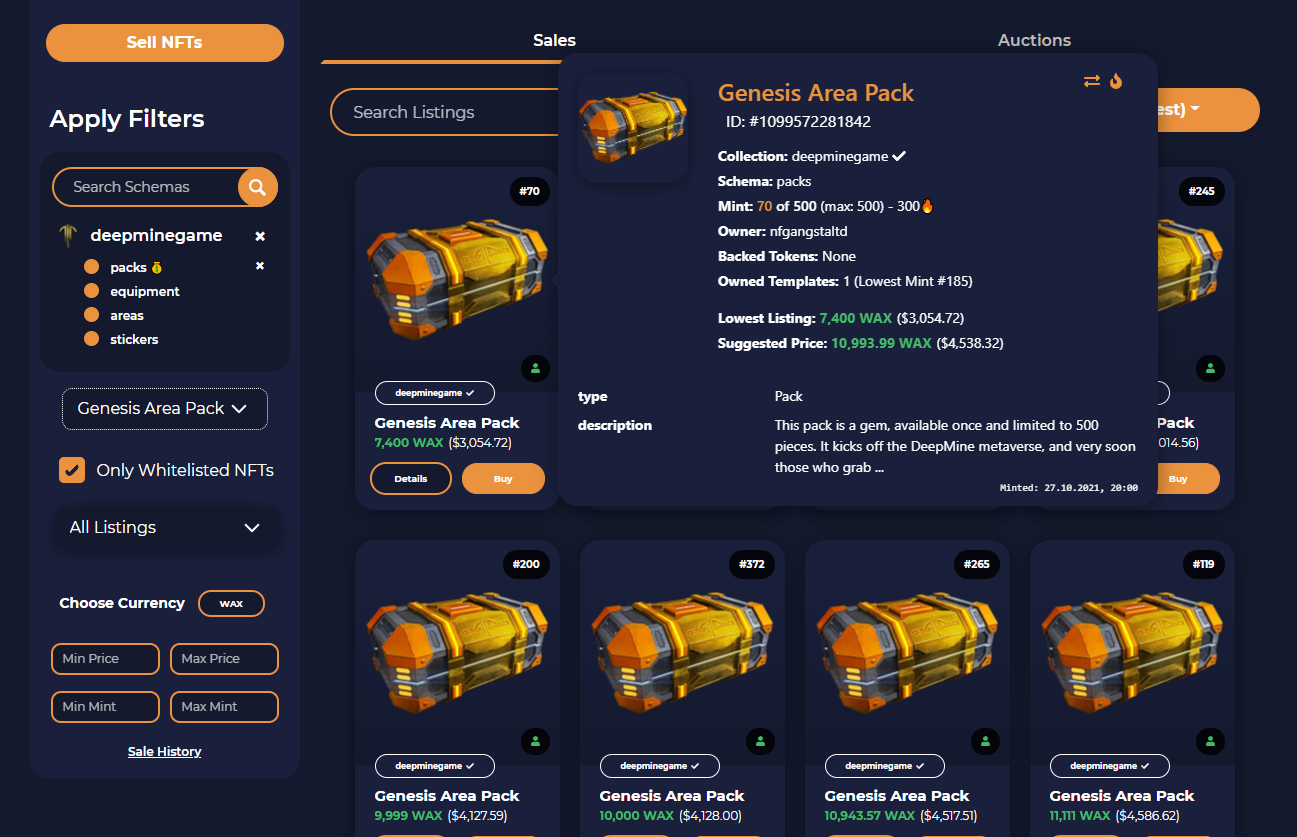Click the 10,943.57 WAX price text

870,816
